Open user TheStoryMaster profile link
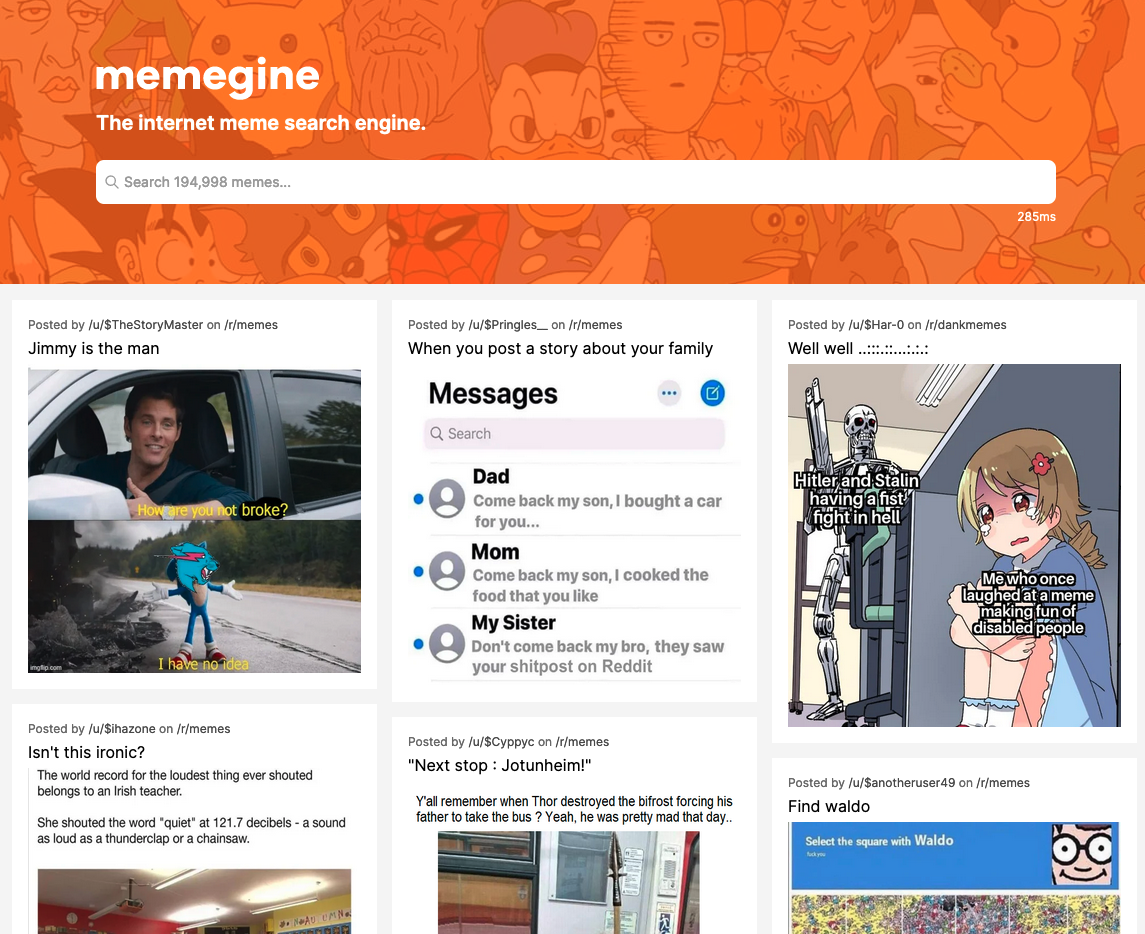 pos(145,325)
